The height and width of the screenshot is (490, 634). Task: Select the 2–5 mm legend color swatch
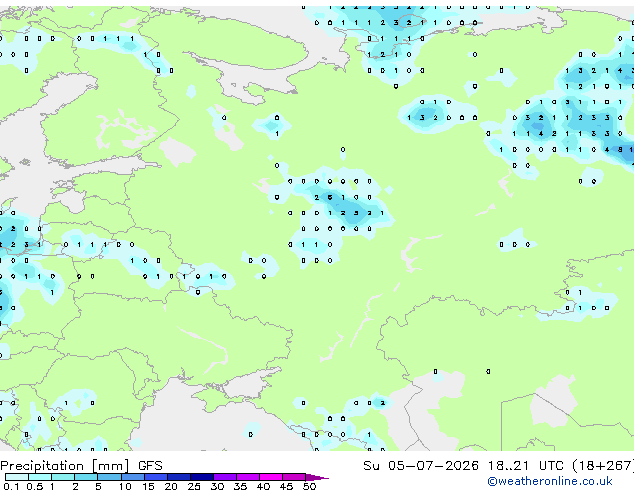pyautogui.click(x=86, y=477)
